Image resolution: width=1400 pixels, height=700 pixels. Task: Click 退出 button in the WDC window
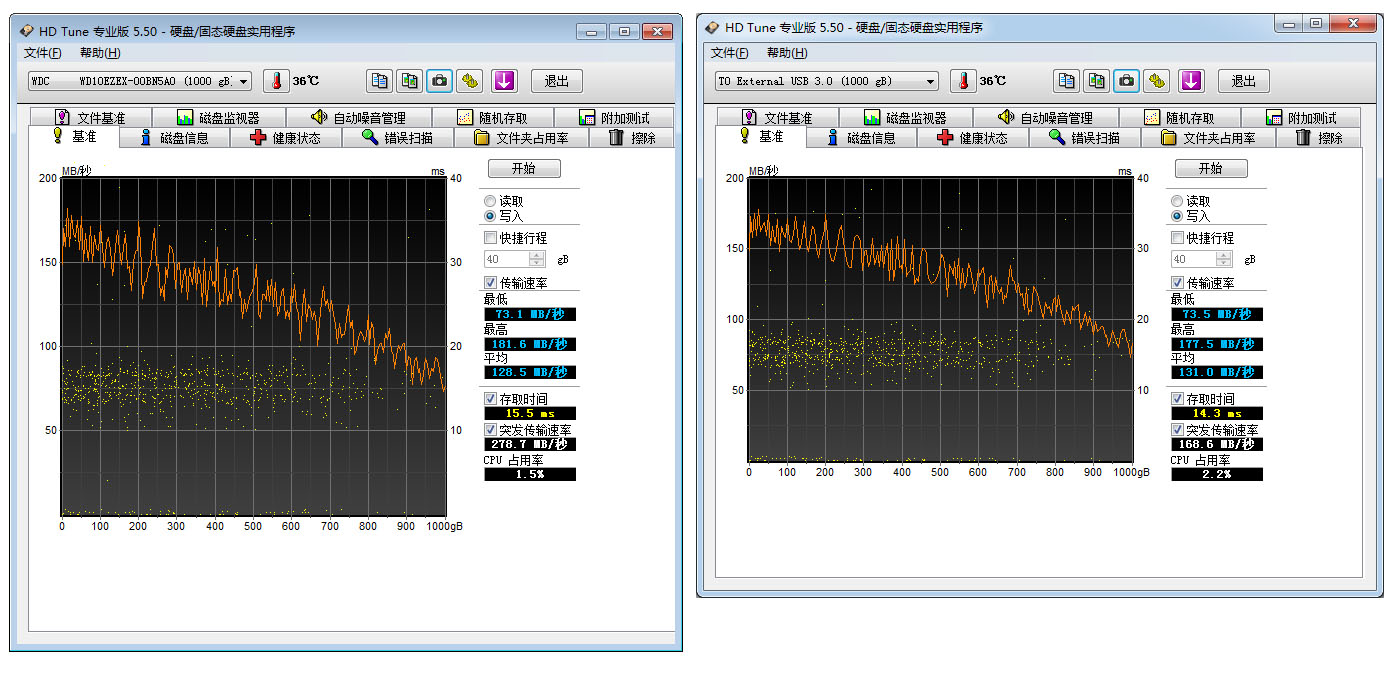[x=557, y=81]
